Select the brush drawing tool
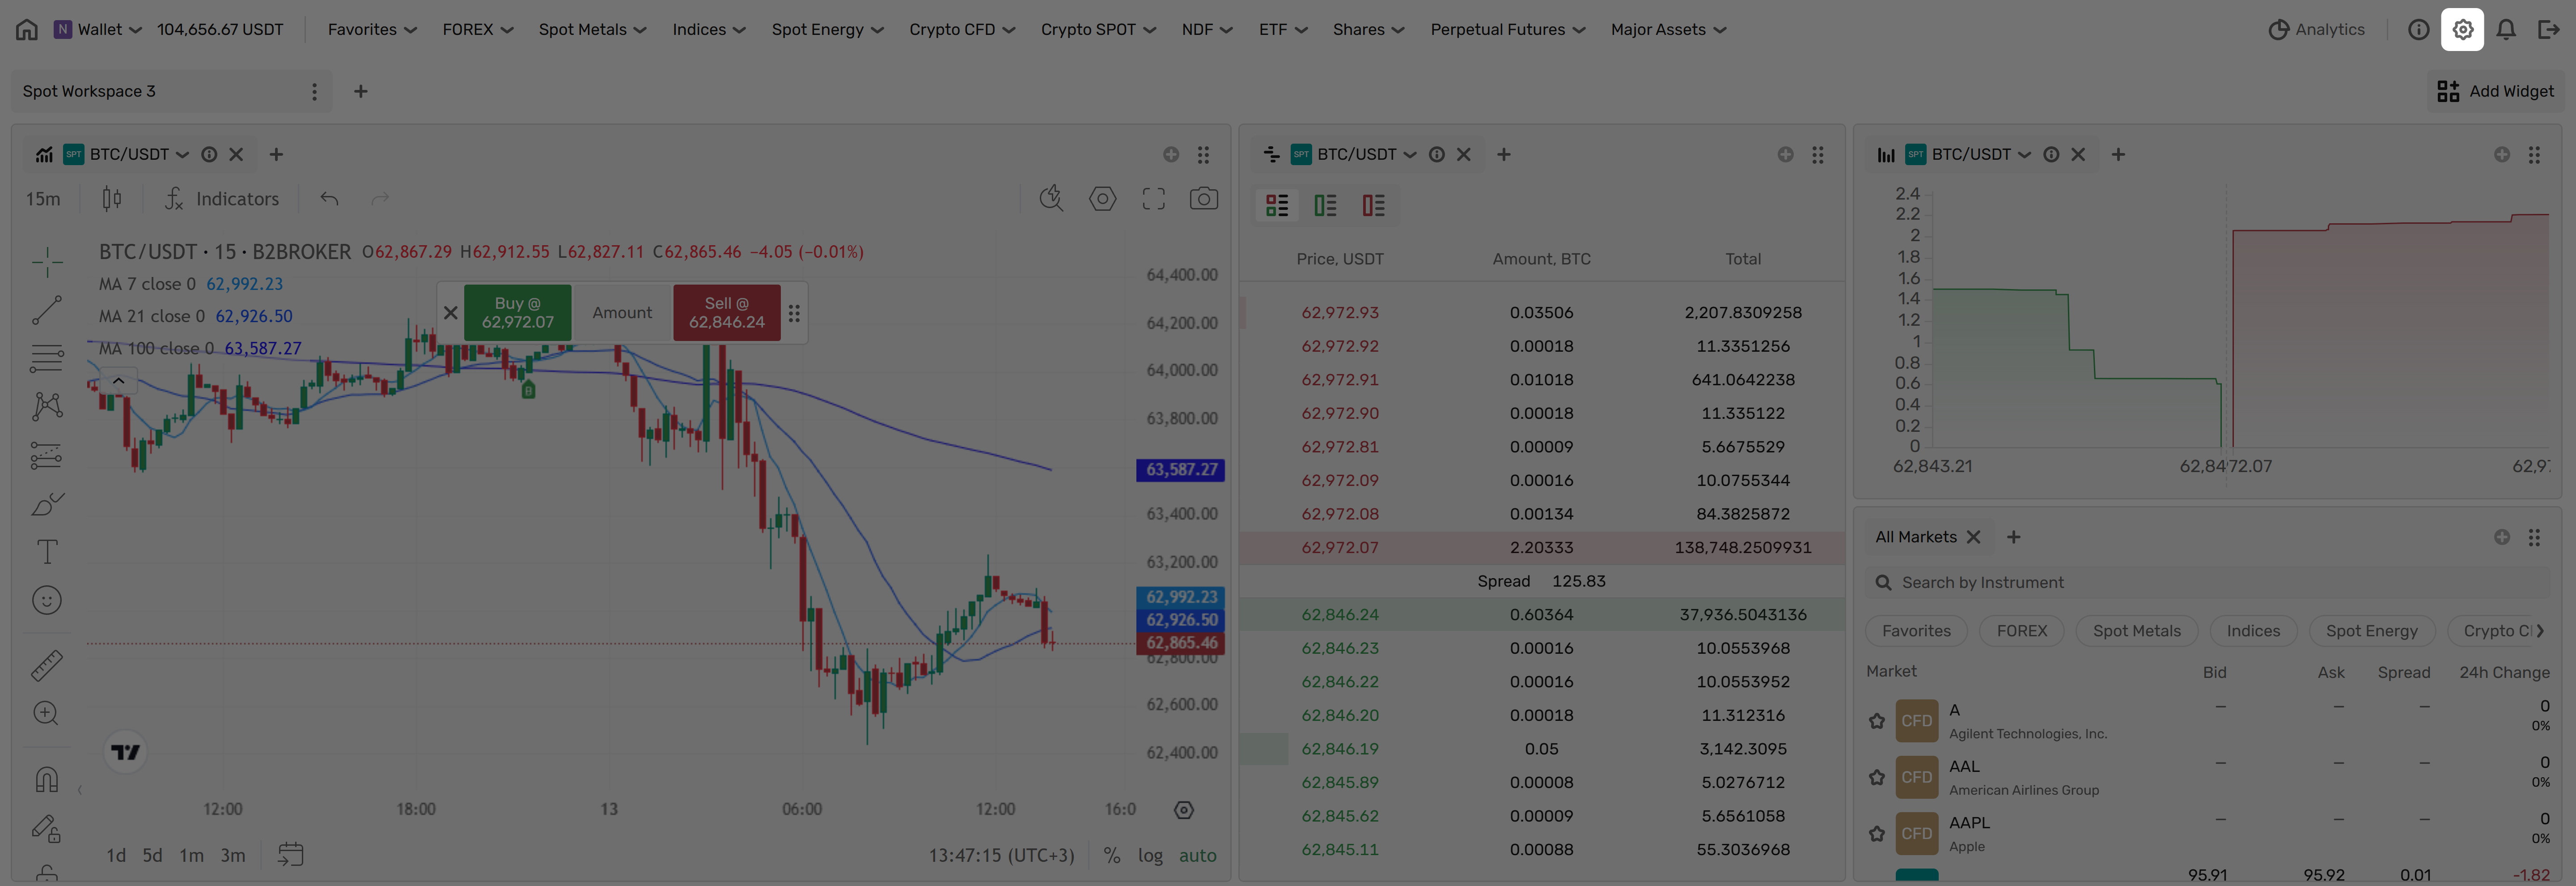Screen dimensions: 2576x886 coord(47,504)
